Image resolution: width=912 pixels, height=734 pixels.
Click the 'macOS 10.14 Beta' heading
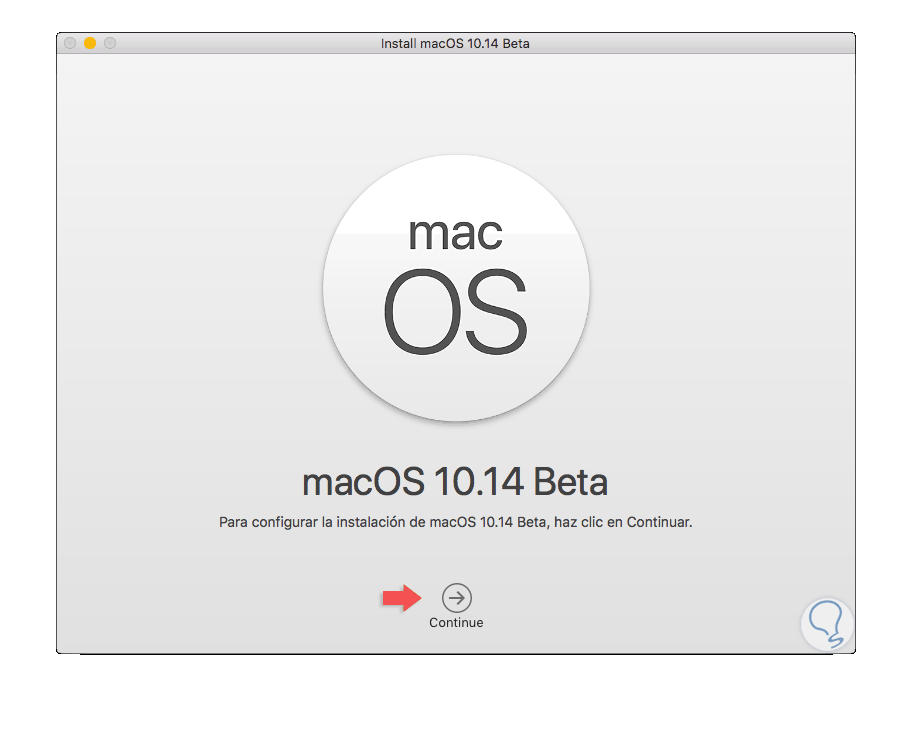[x=455, y=482]
